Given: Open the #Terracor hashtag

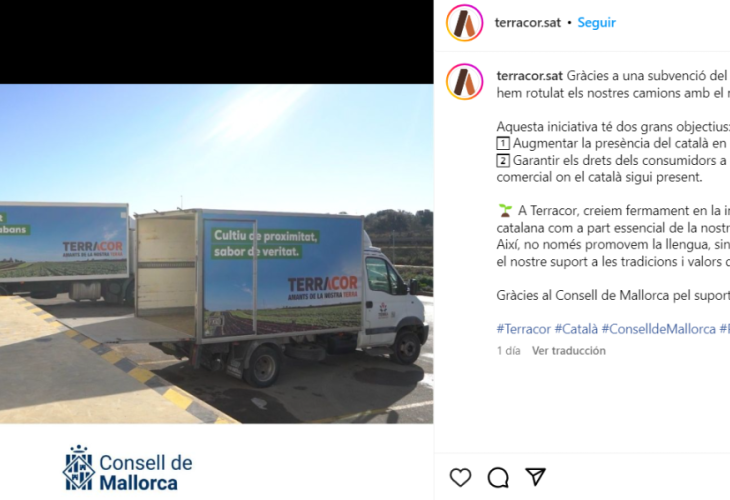Looking at the screenshot, I should click(524, 329).
